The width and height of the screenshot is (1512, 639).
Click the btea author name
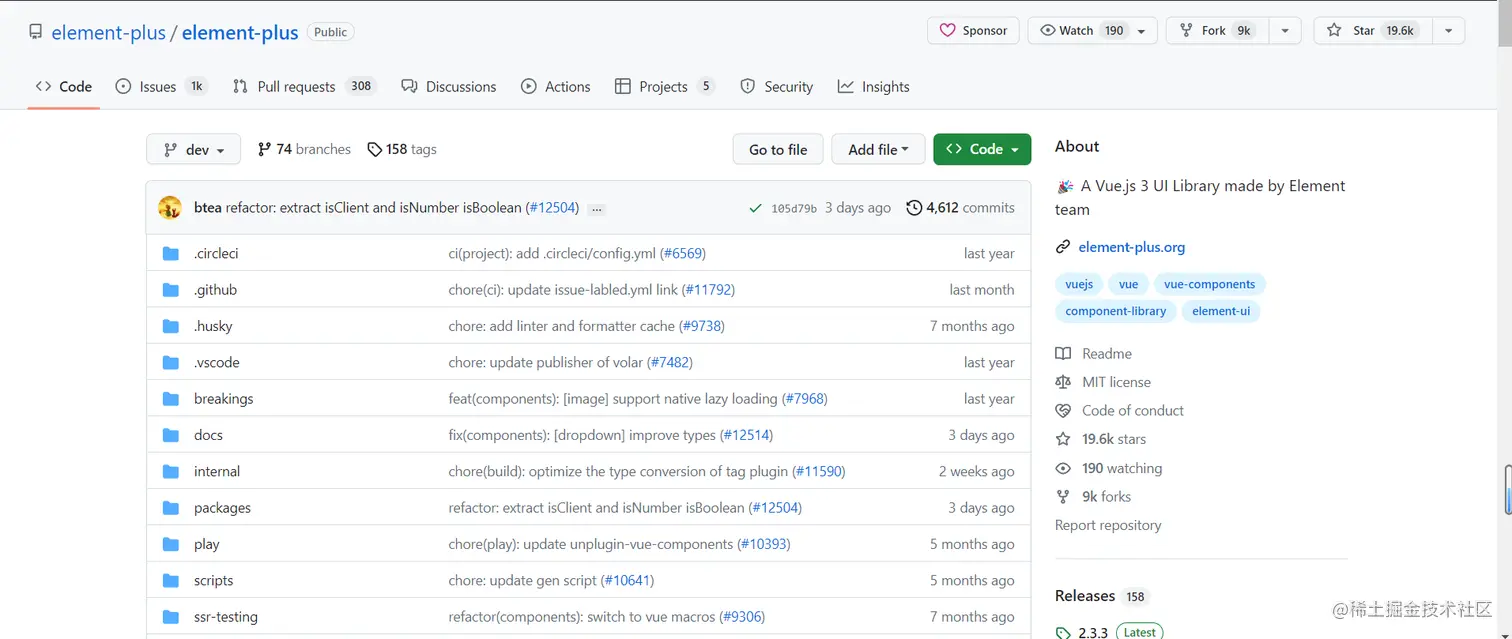click(208, 208)
